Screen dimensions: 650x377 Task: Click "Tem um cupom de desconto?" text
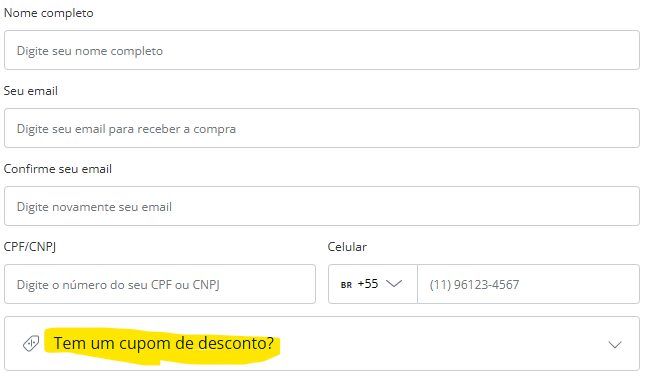pyautogui.click(x=164, y=343)
